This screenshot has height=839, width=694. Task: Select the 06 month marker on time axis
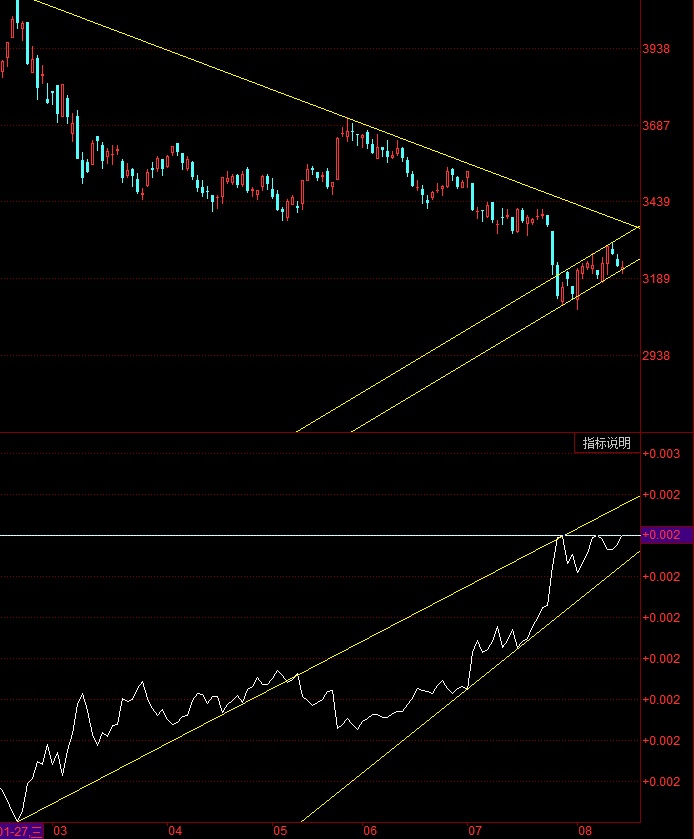click(370, 831)
